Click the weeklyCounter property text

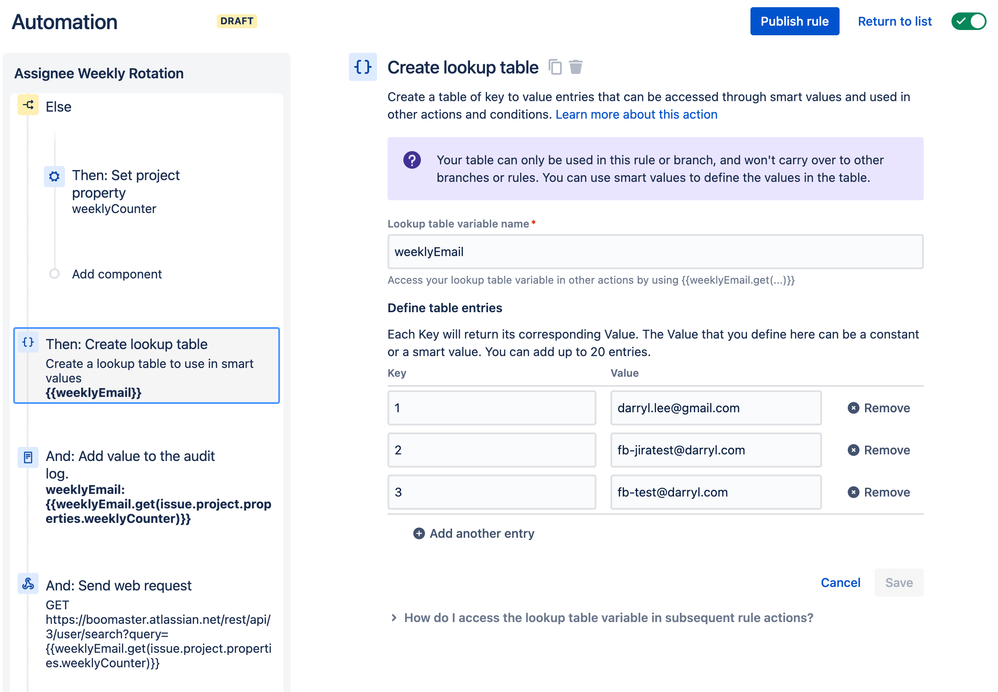[x=114, y=209]
